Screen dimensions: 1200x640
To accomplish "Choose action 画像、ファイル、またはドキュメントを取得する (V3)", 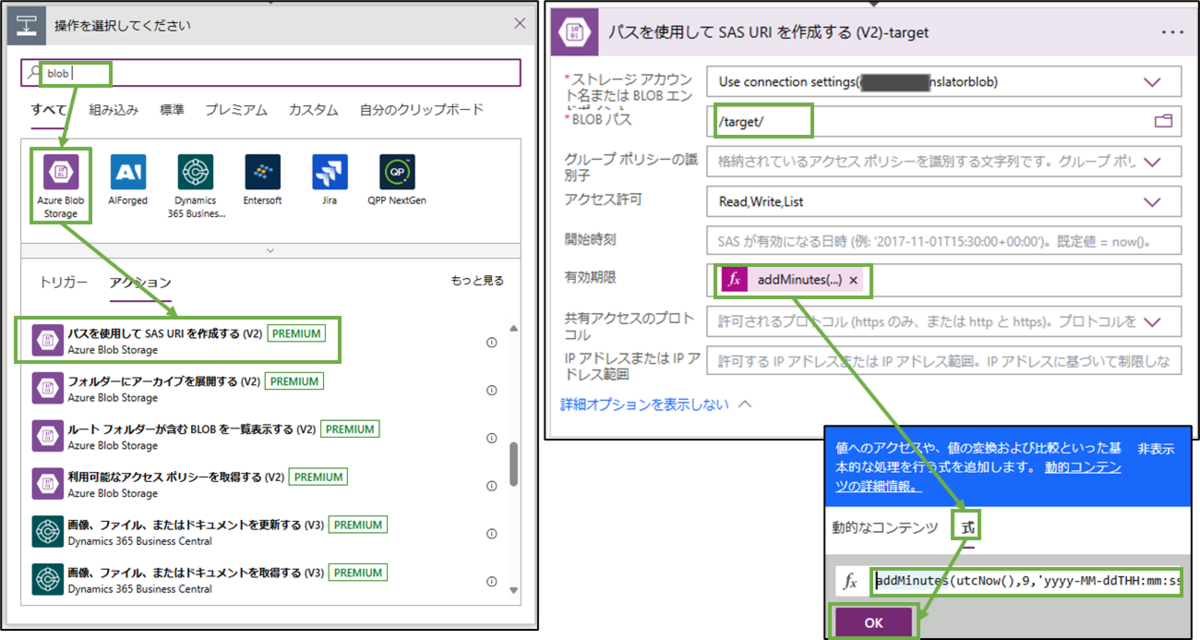I will pyautogui.click(x=270, y=580).
